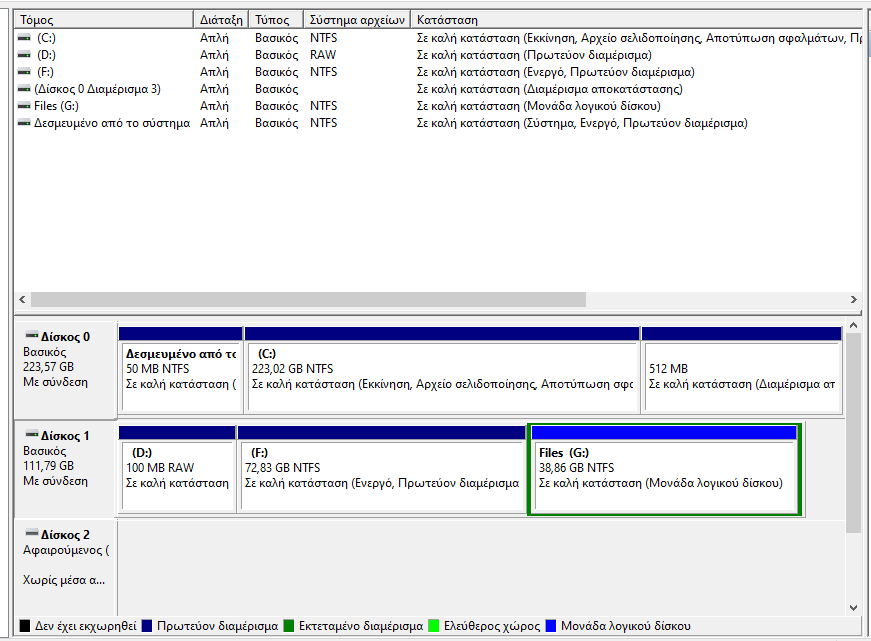Image resolution: width=871 pixels, height=641 pixels.
Task: Select the (C:) volume row in the list
Action: click(x=439, y=38)
